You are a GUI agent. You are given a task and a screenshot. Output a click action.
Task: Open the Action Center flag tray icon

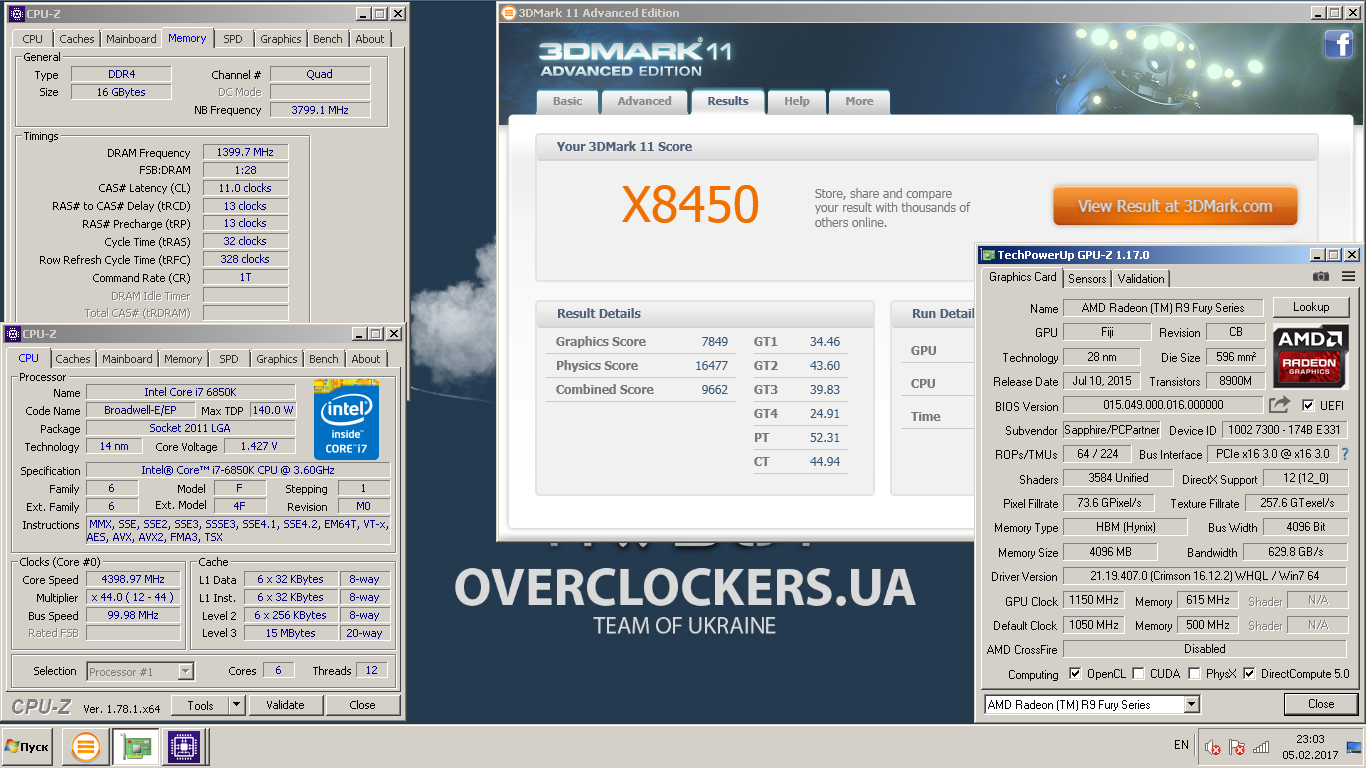click(x=1237, y=747)
